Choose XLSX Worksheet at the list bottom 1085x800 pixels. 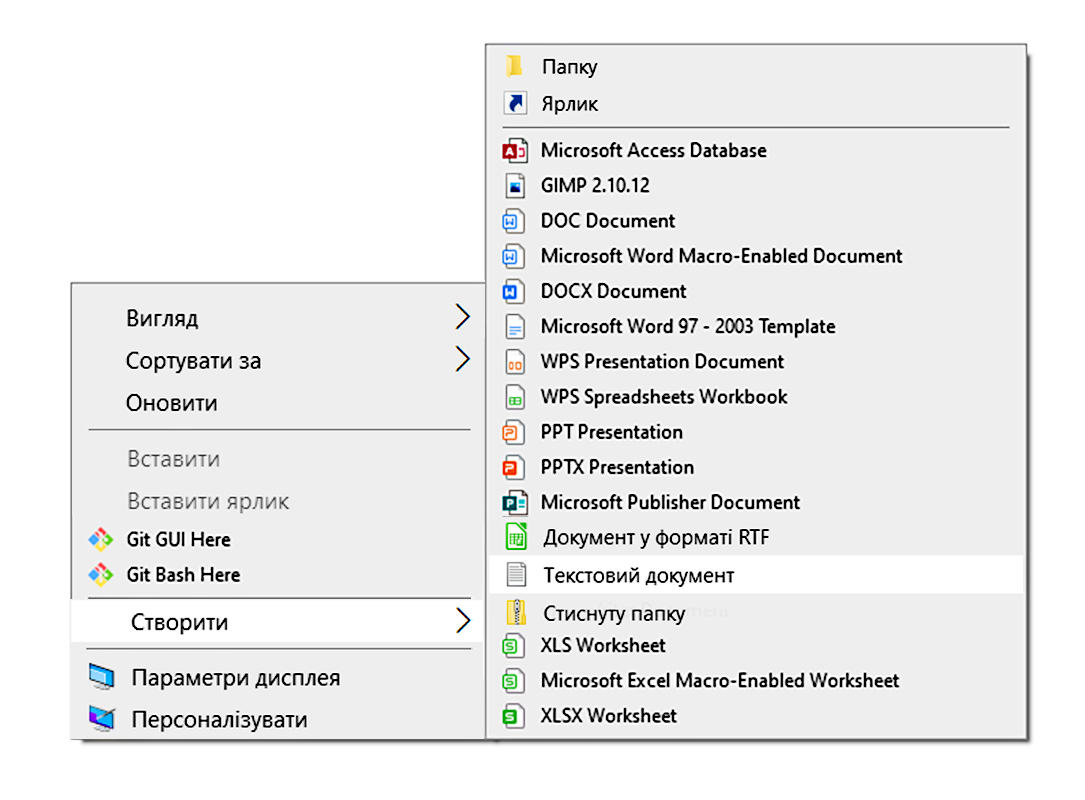tap(608, 716)
